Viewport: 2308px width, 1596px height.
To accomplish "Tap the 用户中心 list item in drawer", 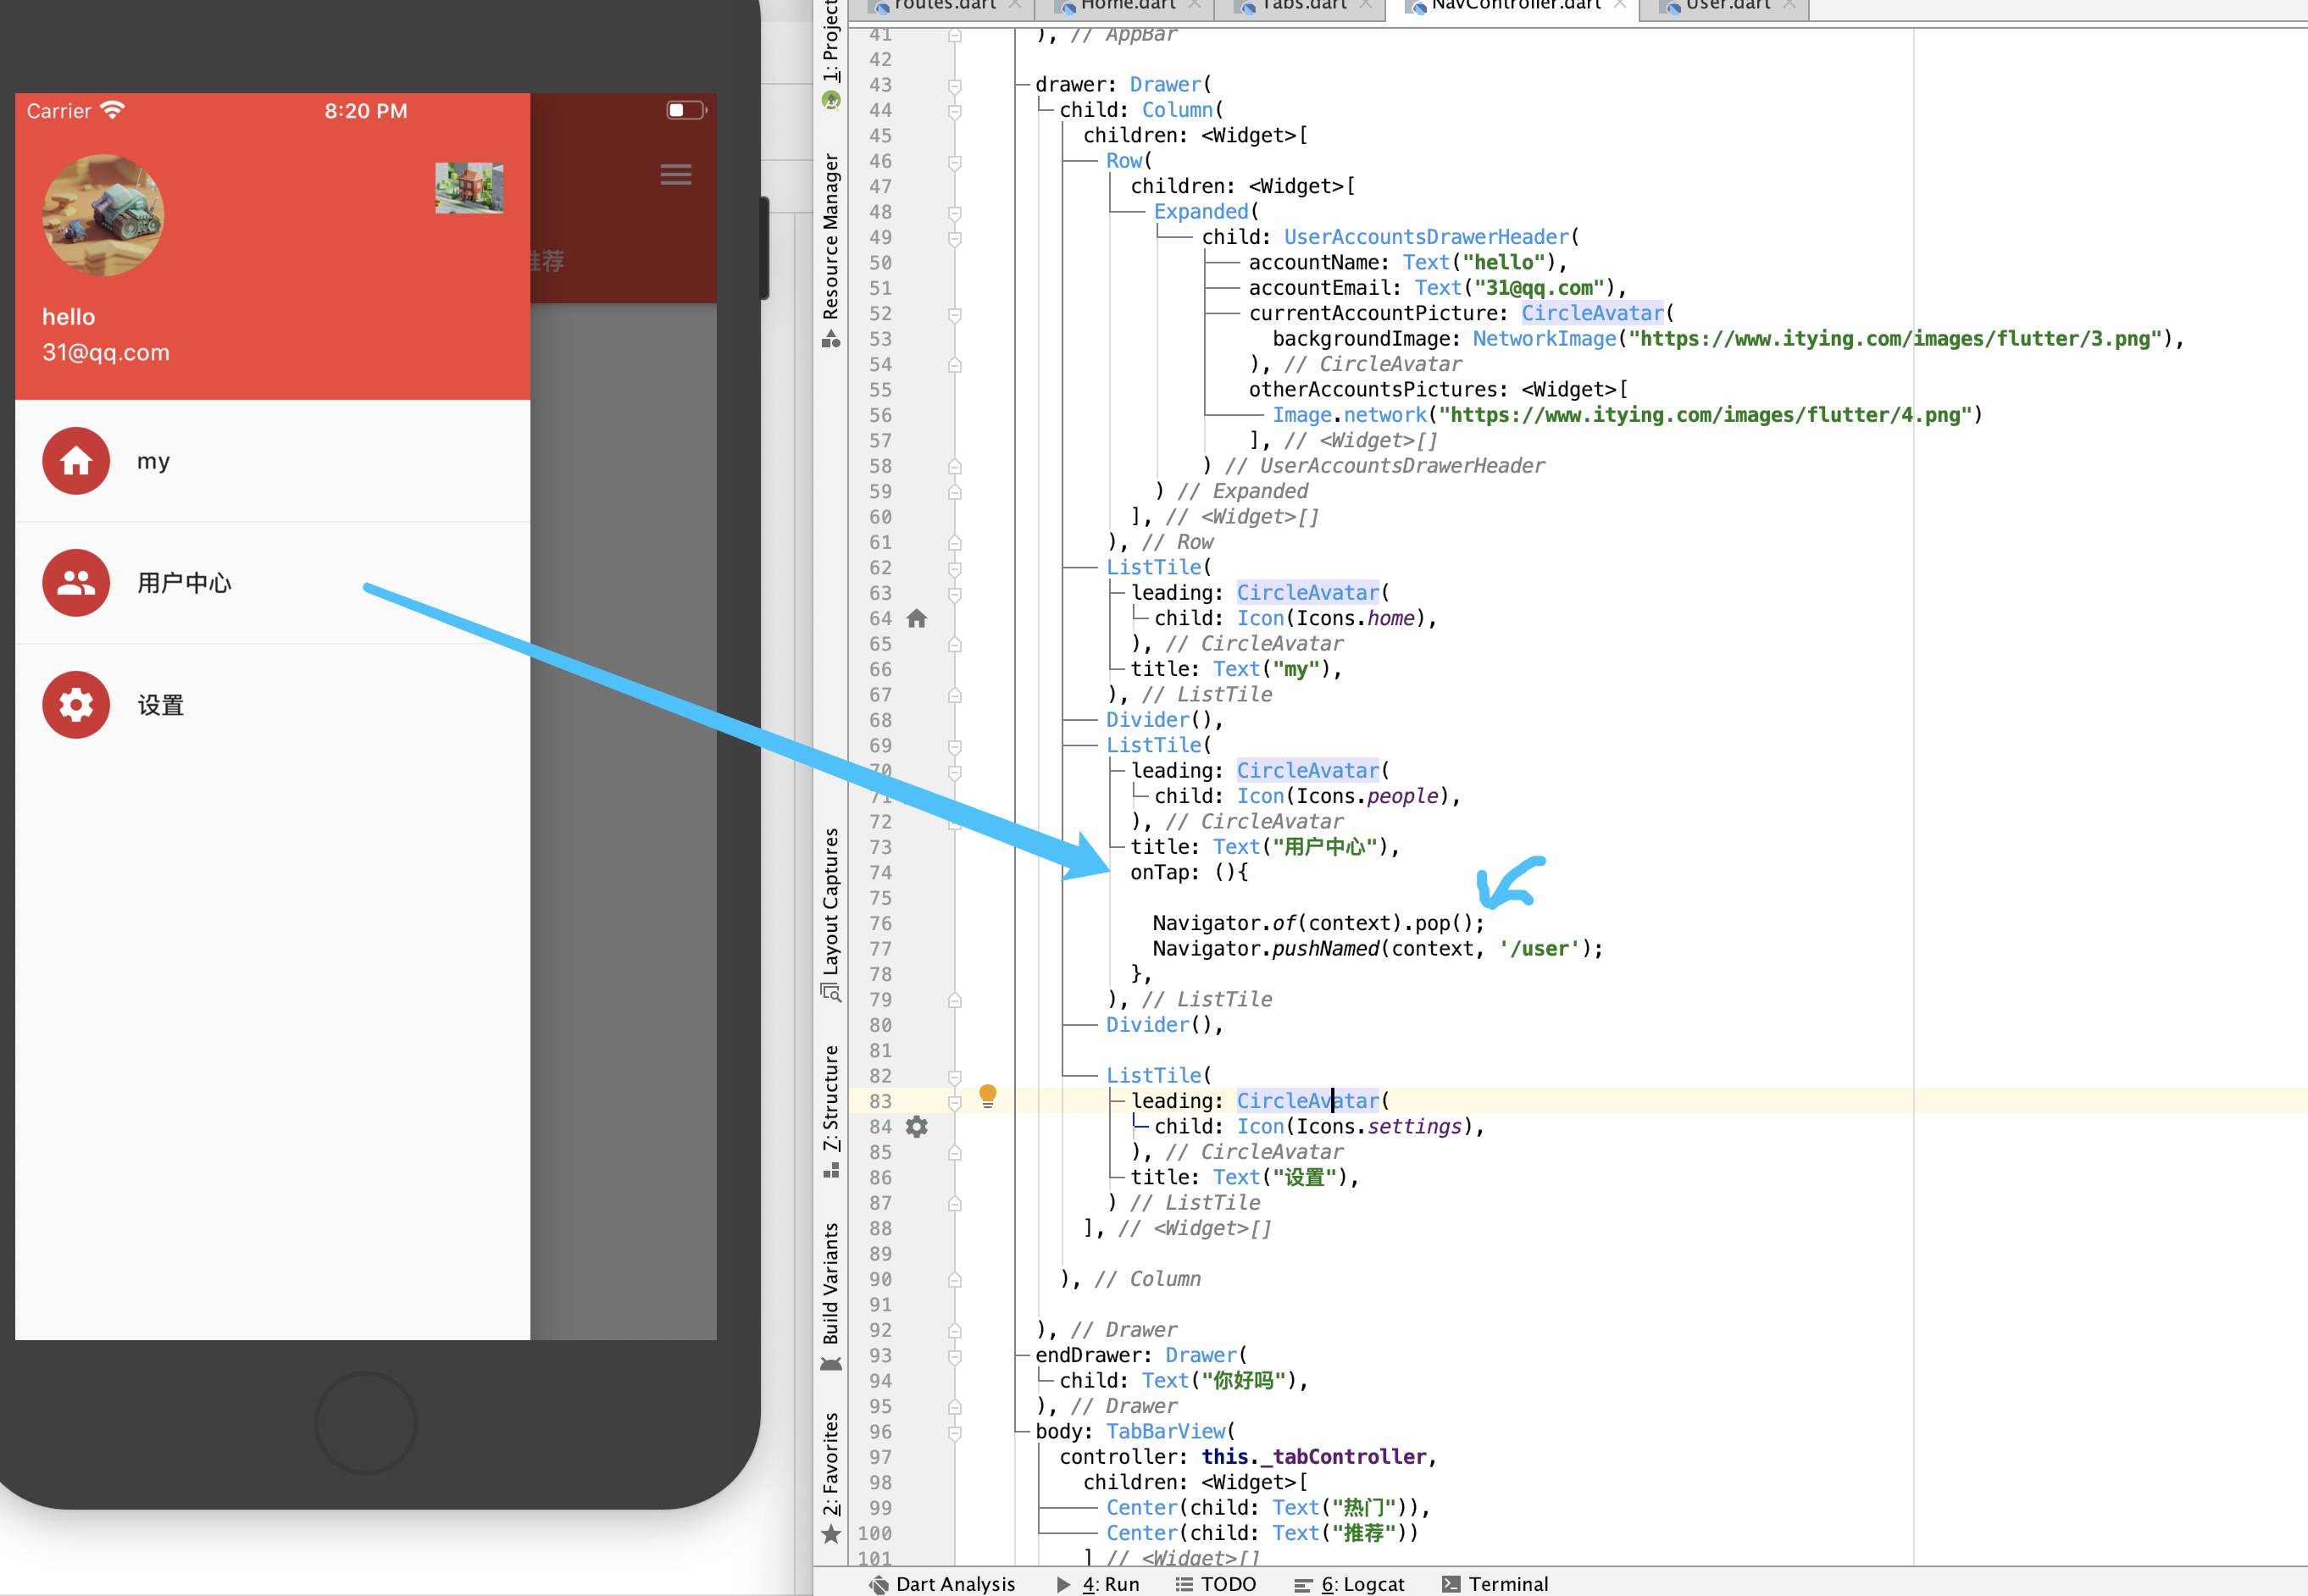I will (184, 583).
